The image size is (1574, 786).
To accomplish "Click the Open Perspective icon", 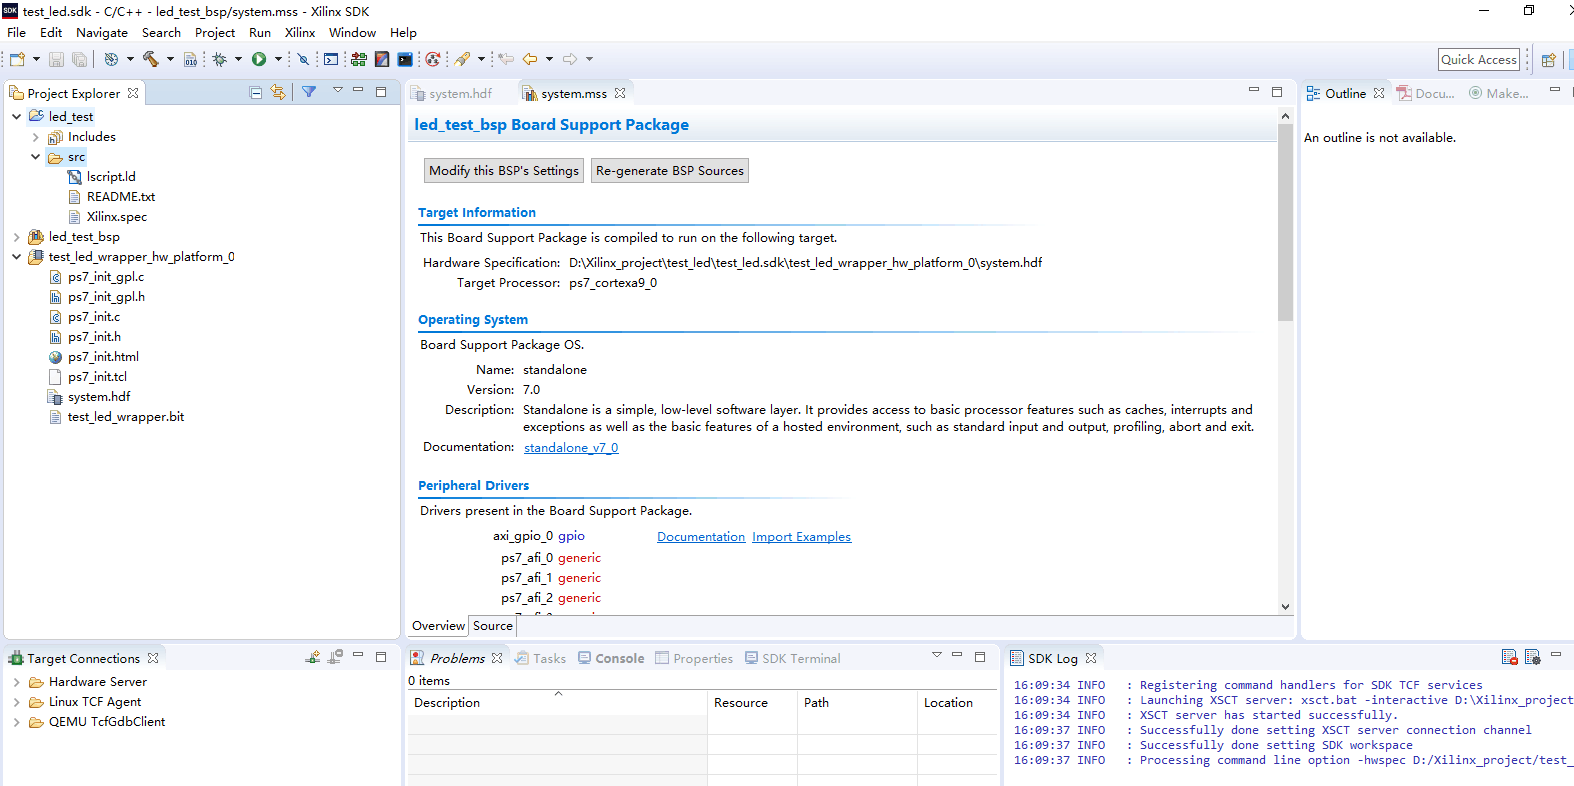I will tap(1548, 59).
